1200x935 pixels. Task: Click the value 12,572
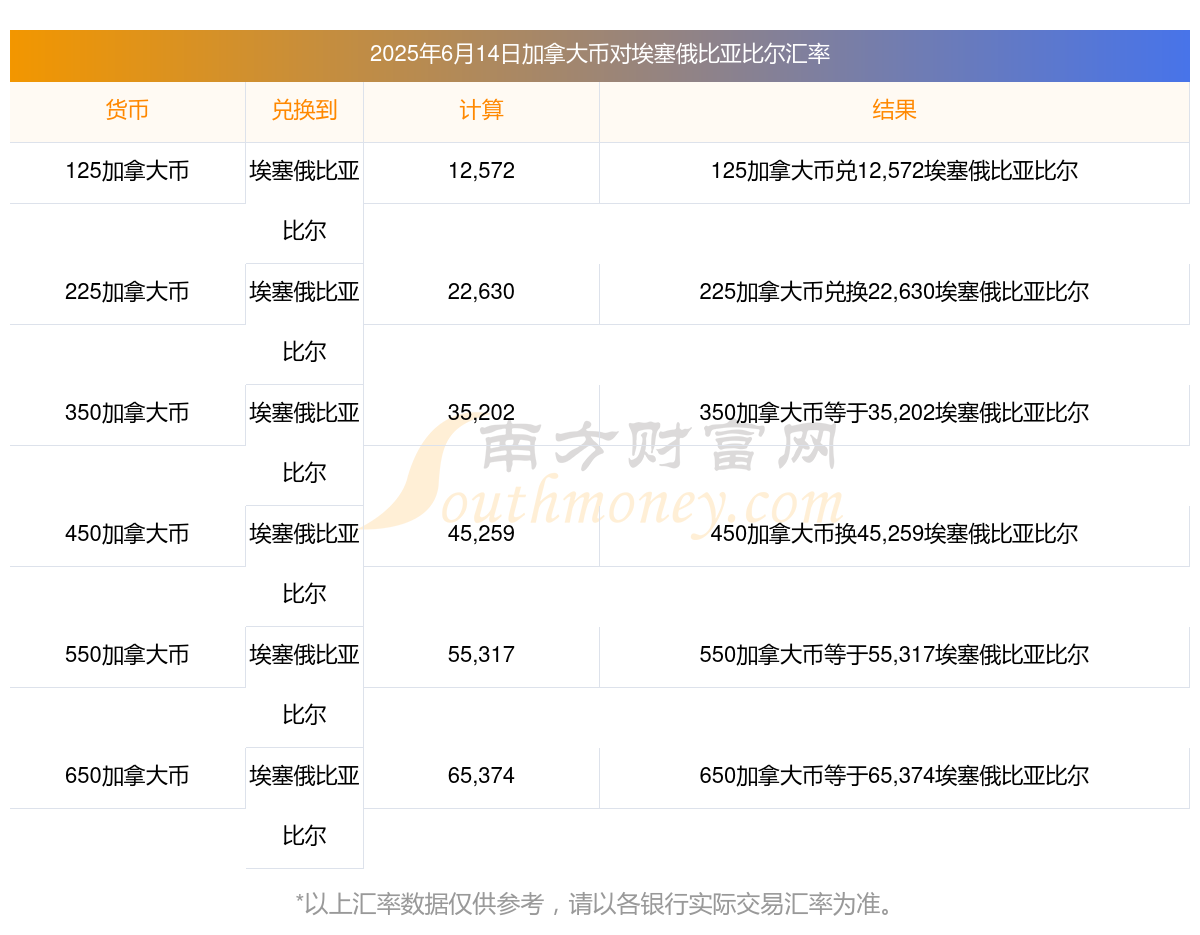point(481,171)
